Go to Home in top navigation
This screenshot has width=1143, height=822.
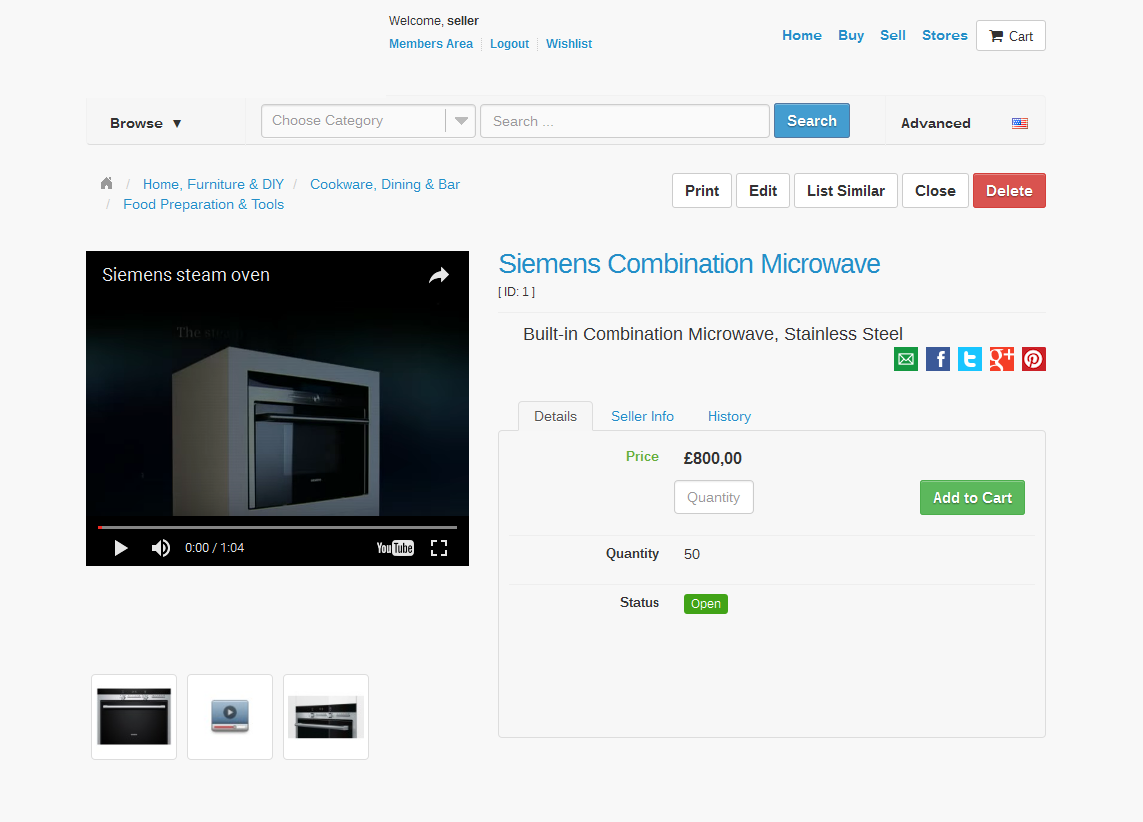(802, 35)
